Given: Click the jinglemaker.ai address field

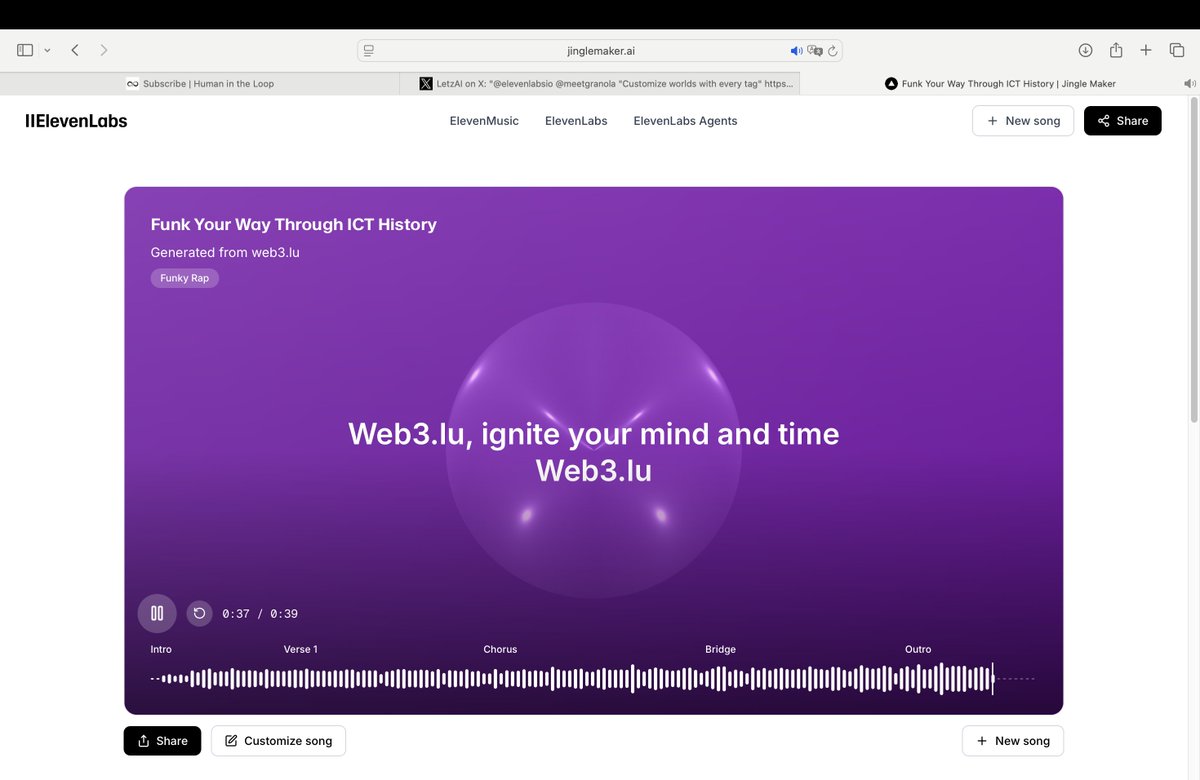Looking at the screenshot, I should (x=600, y=50).
